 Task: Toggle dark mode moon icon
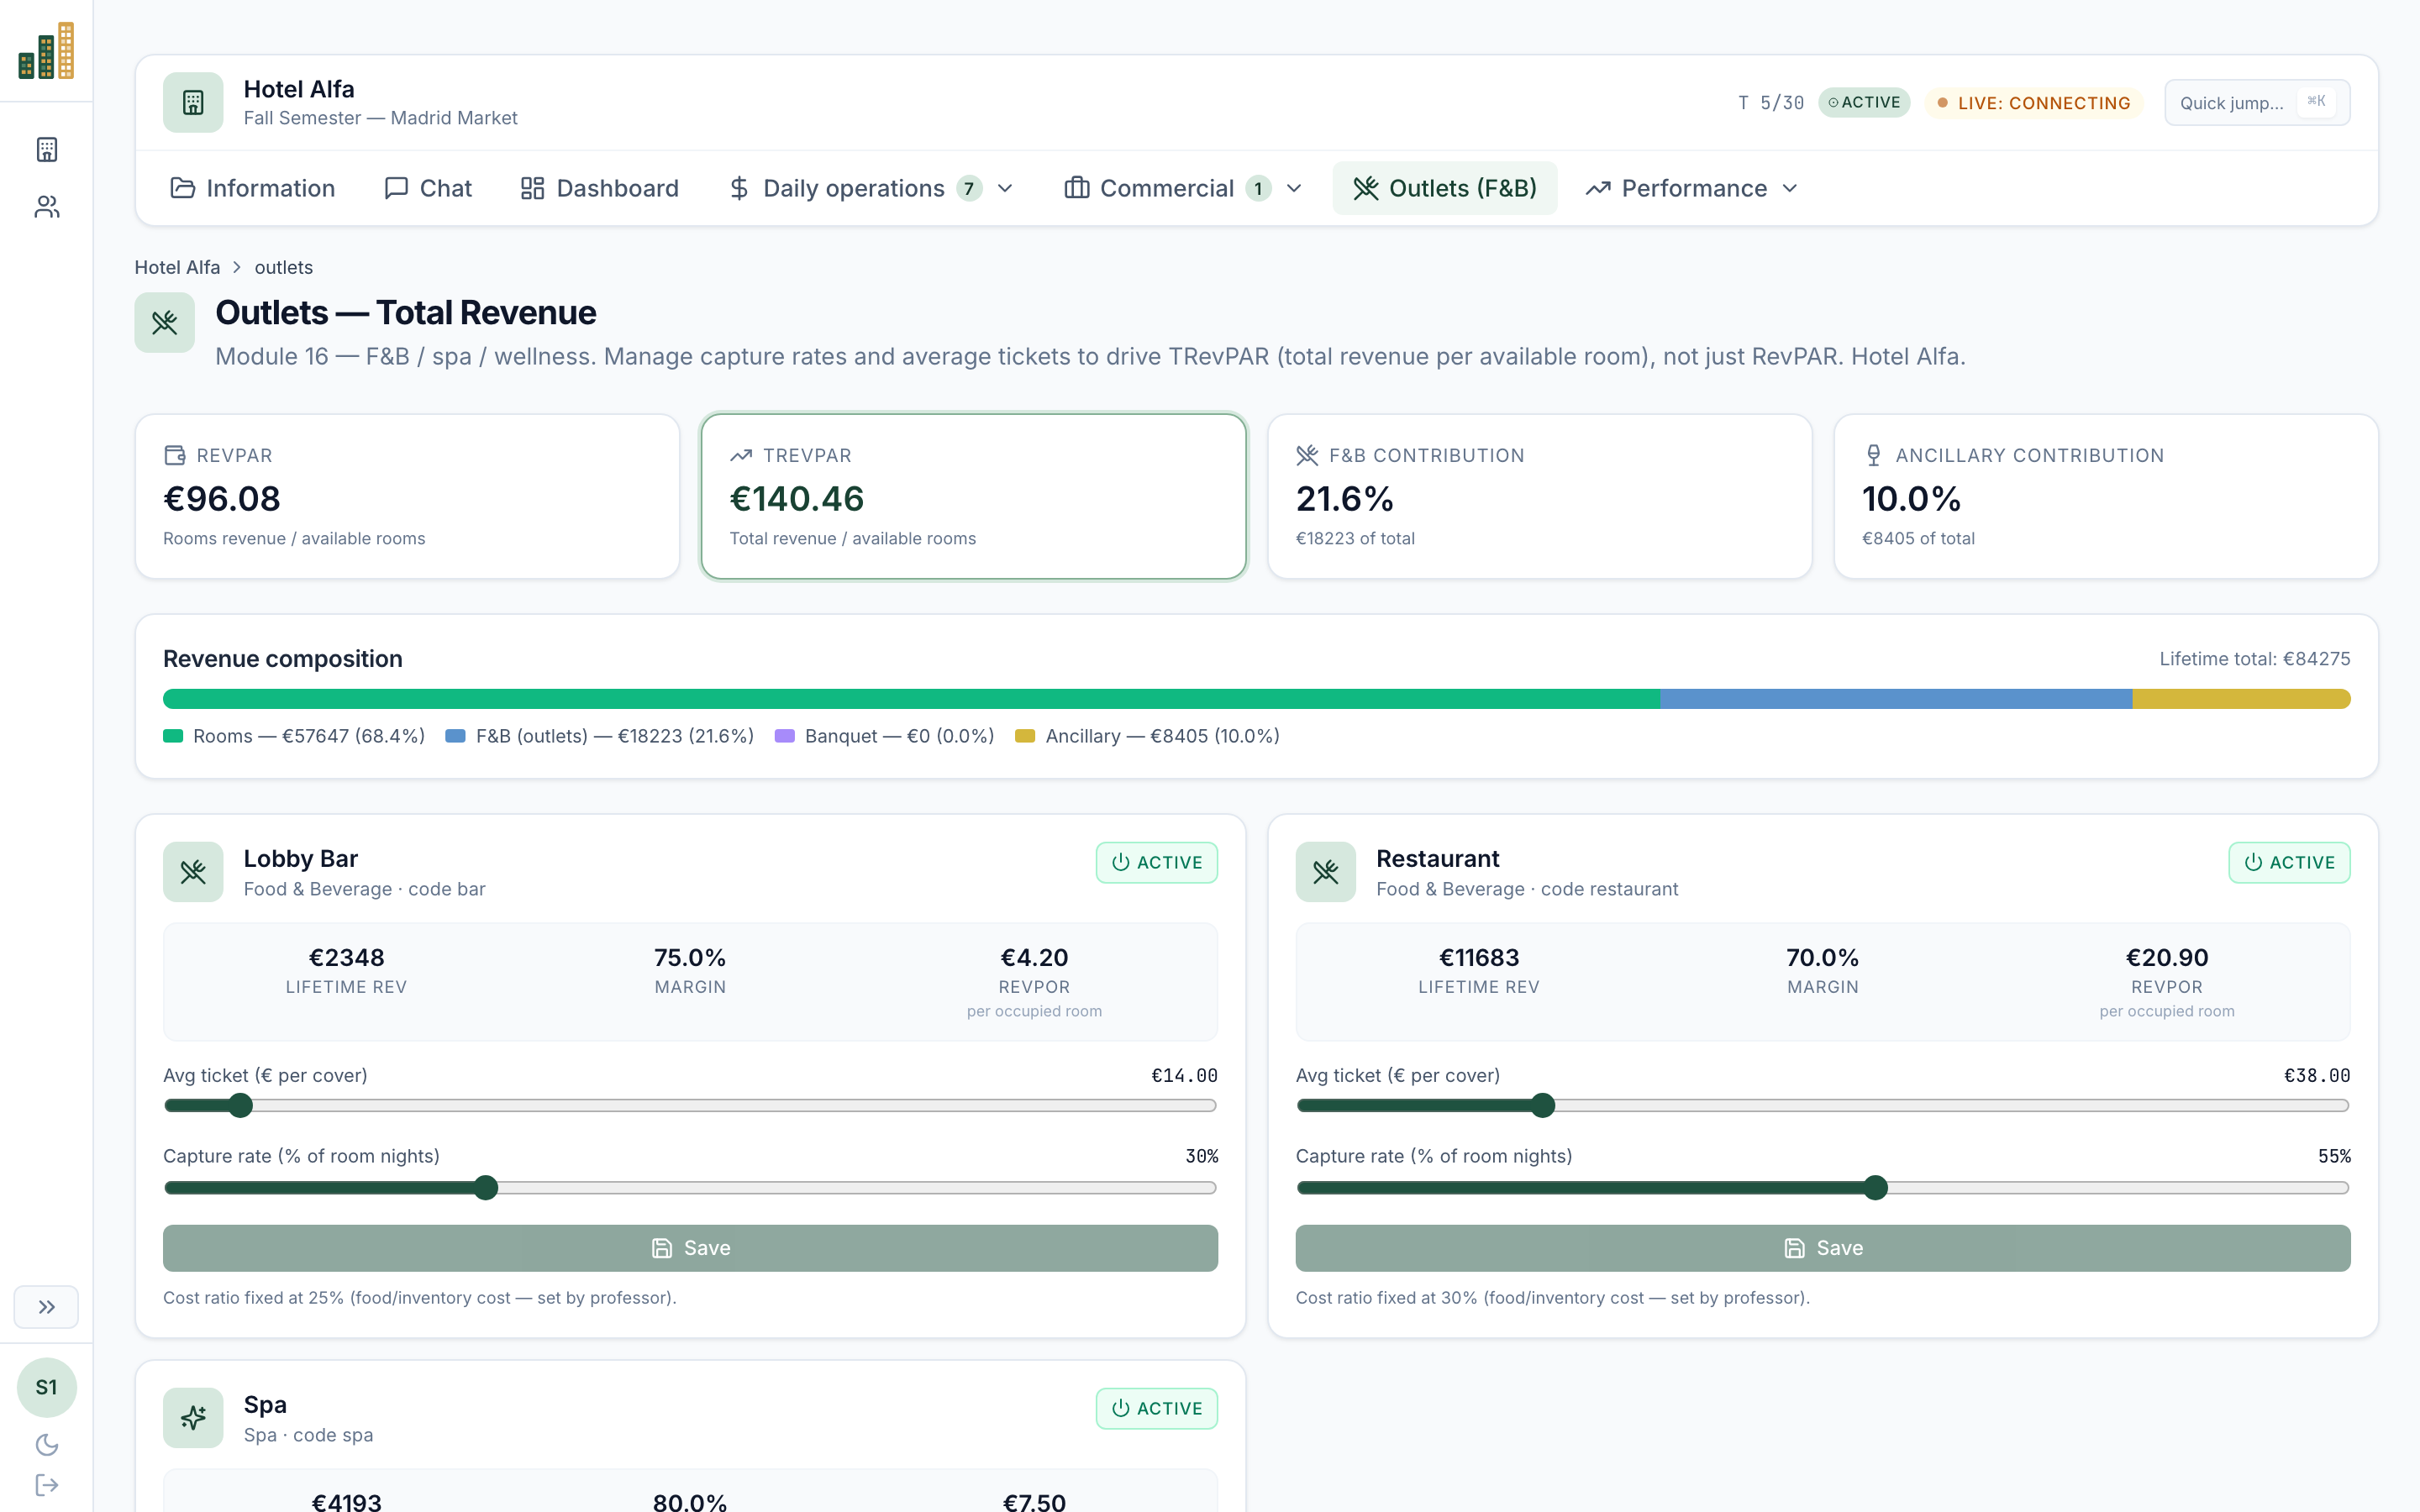(47, 1444)
